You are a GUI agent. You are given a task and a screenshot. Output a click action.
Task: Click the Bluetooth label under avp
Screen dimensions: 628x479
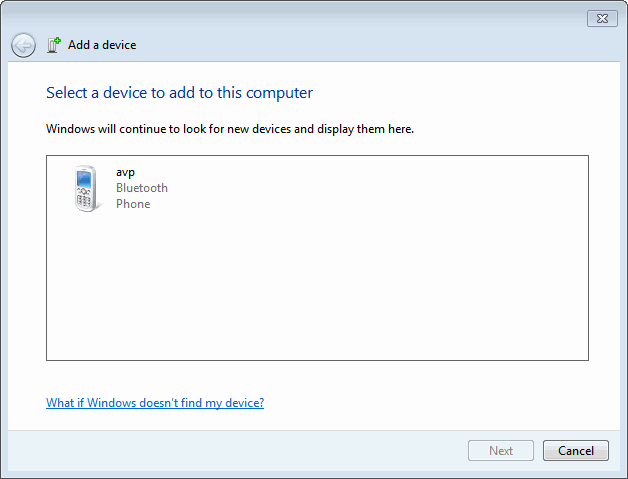point(142,188)
